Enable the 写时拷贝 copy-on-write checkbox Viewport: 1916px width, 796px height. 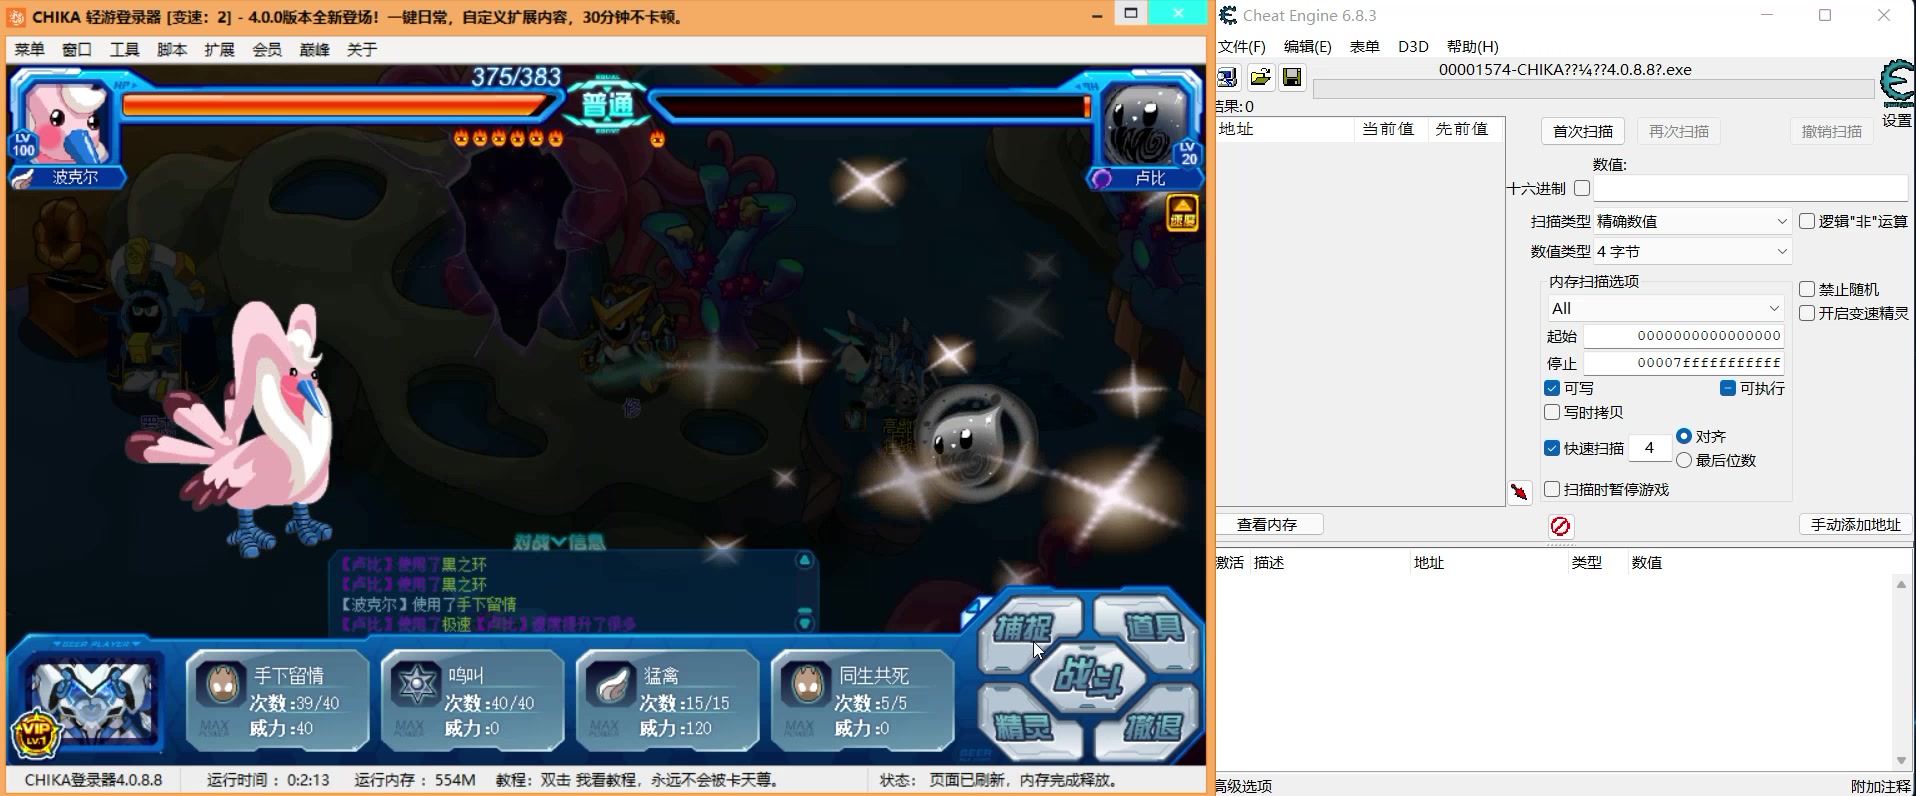(x=1552, y=412)
